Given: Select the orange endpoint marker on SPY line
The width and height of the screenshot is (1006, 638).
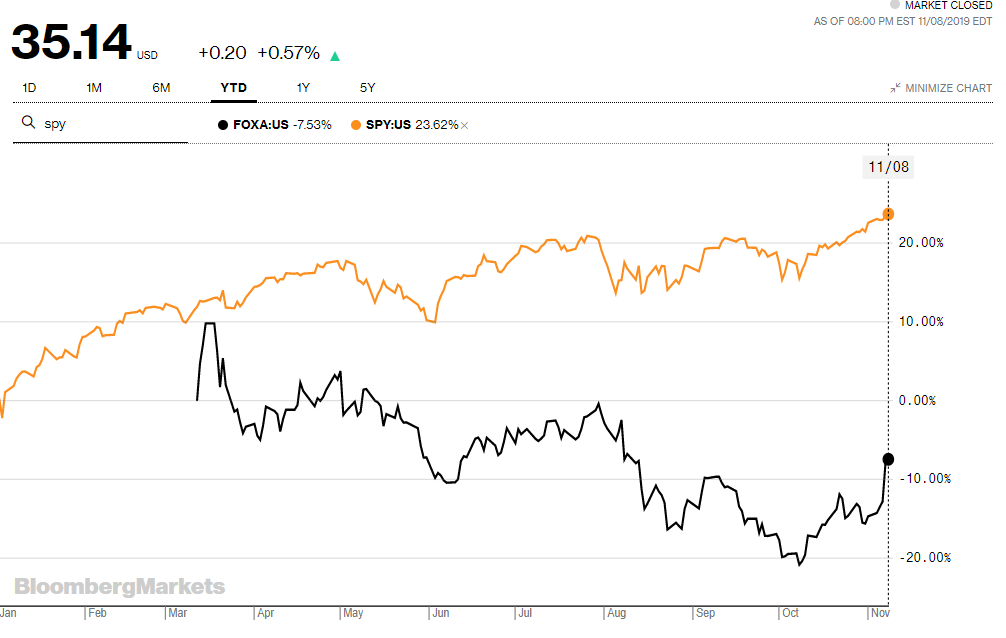Looking at the screenshot, I should [887, 214].
